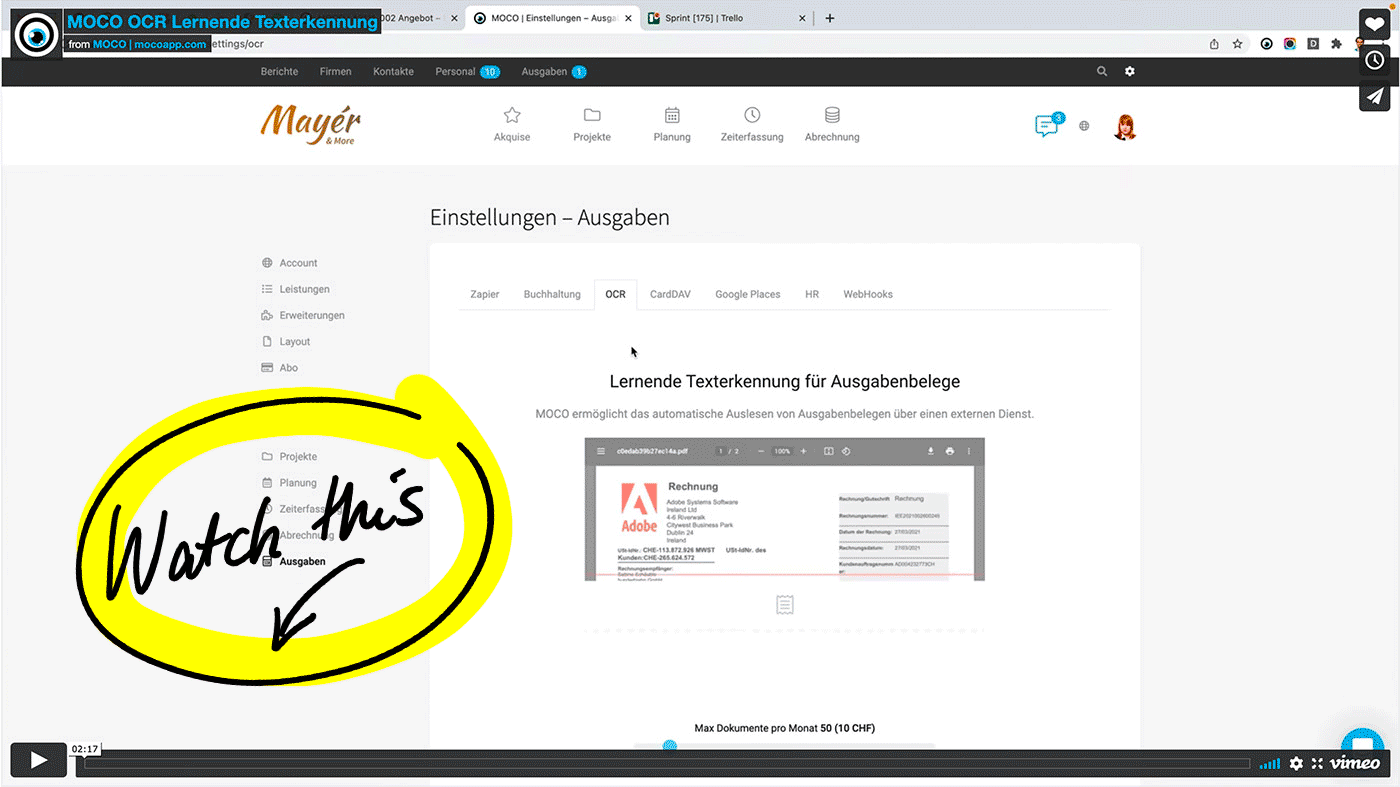Click the MOCO eye avatar in video header
The width and height of the screenshot is (1400, 787).
click(x=37, y=35)
